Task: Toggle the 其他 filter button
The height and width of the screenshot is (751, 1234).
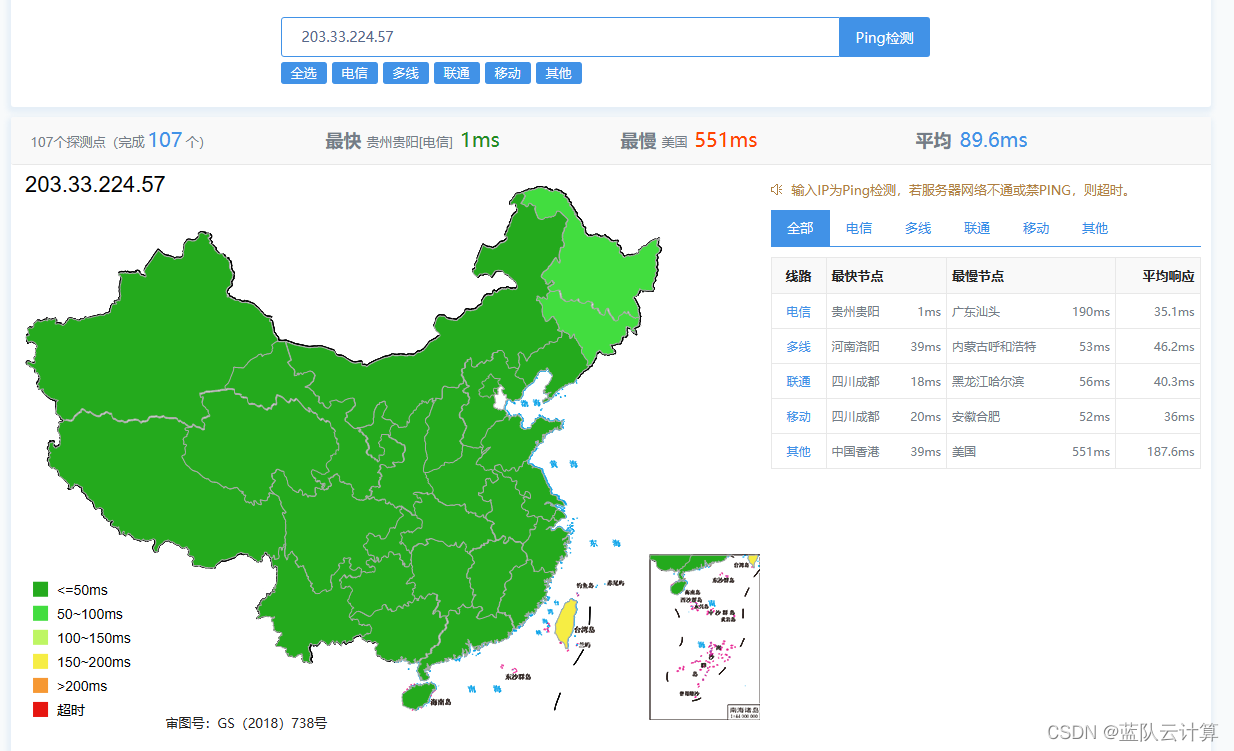Action: click(558, 73)
